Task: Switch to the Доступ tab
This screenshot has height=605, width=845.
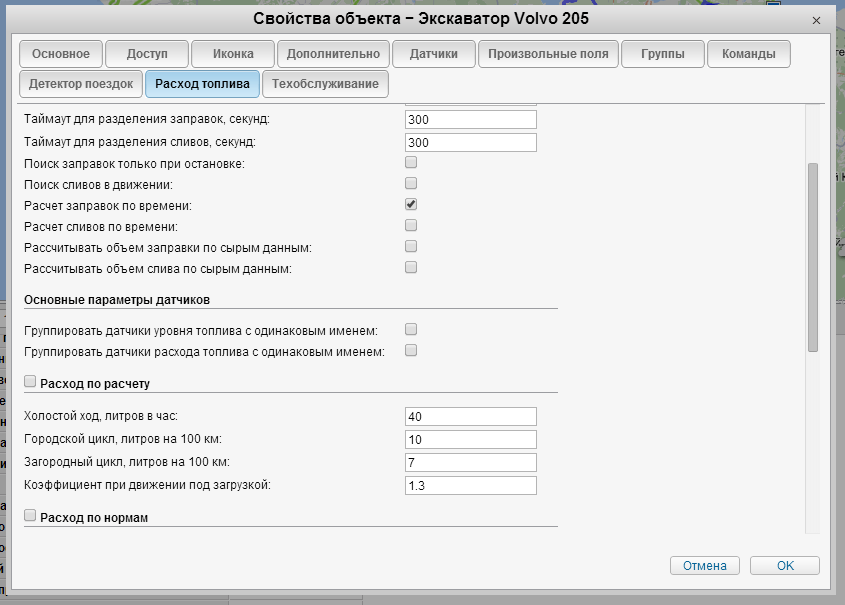Action: tap(147, 54)
